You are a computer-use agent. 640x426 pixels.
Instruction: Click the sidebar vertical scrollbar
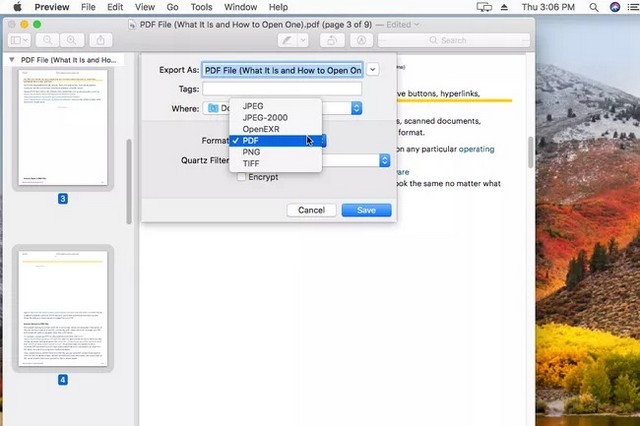coord(129,182)
